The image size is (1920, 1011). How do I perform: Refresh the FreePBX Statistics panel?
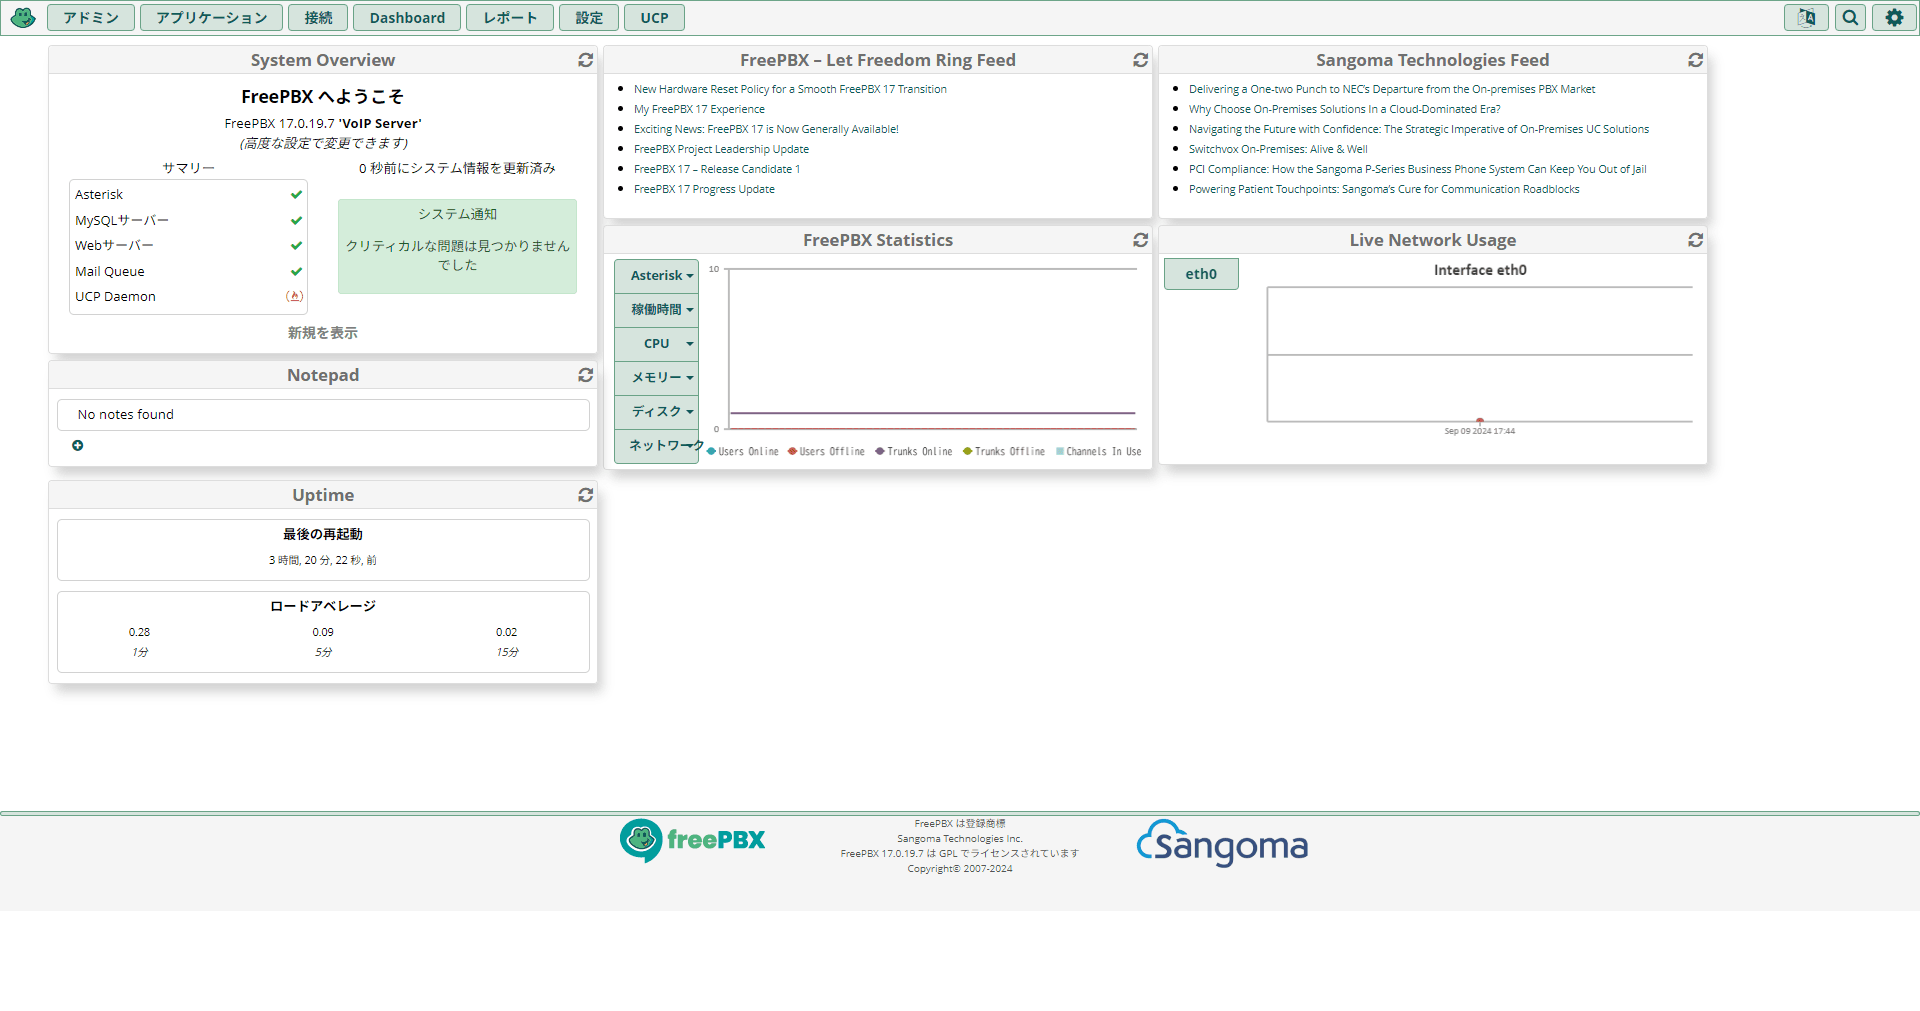coord(1140,240)
